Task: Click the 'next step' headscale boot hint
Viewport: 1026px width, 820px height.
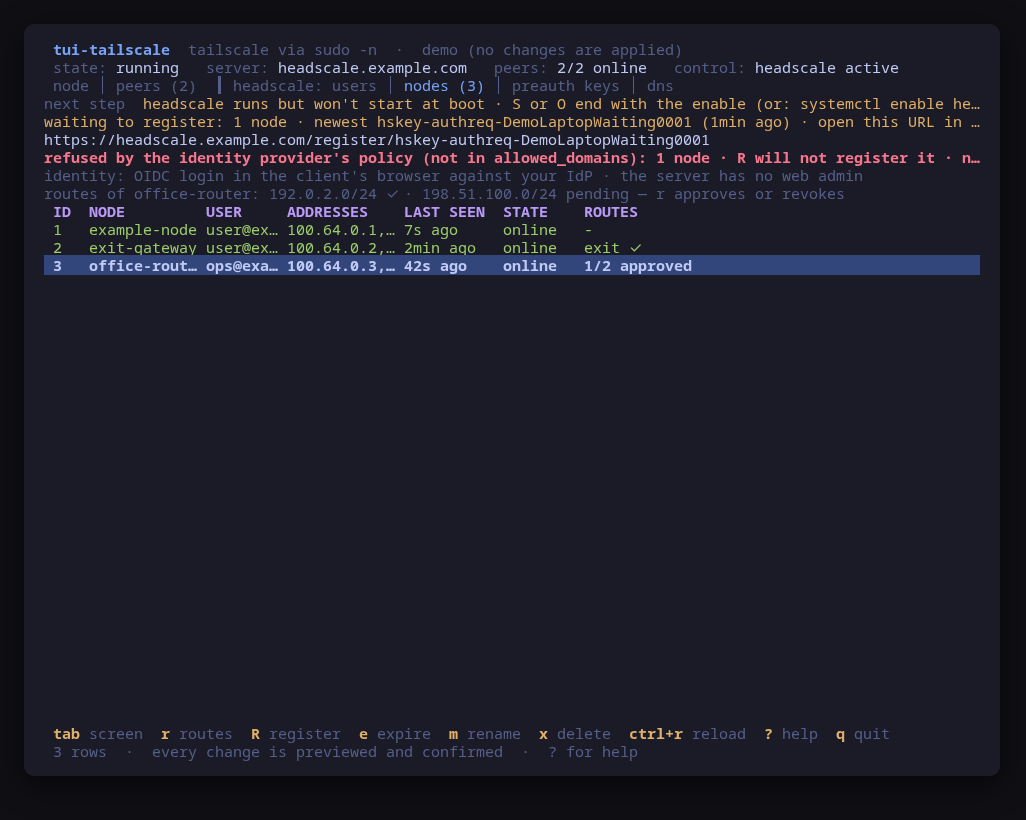Action: point(512,104)
